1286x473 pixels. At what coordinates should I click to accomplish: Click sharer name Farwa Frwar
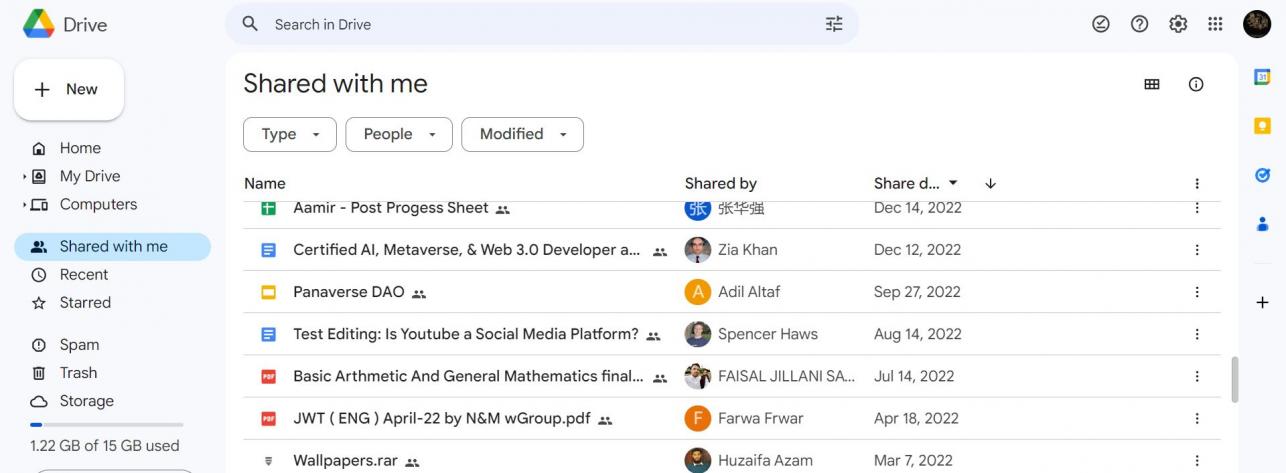pyautogui.click(x=760, y=418)
